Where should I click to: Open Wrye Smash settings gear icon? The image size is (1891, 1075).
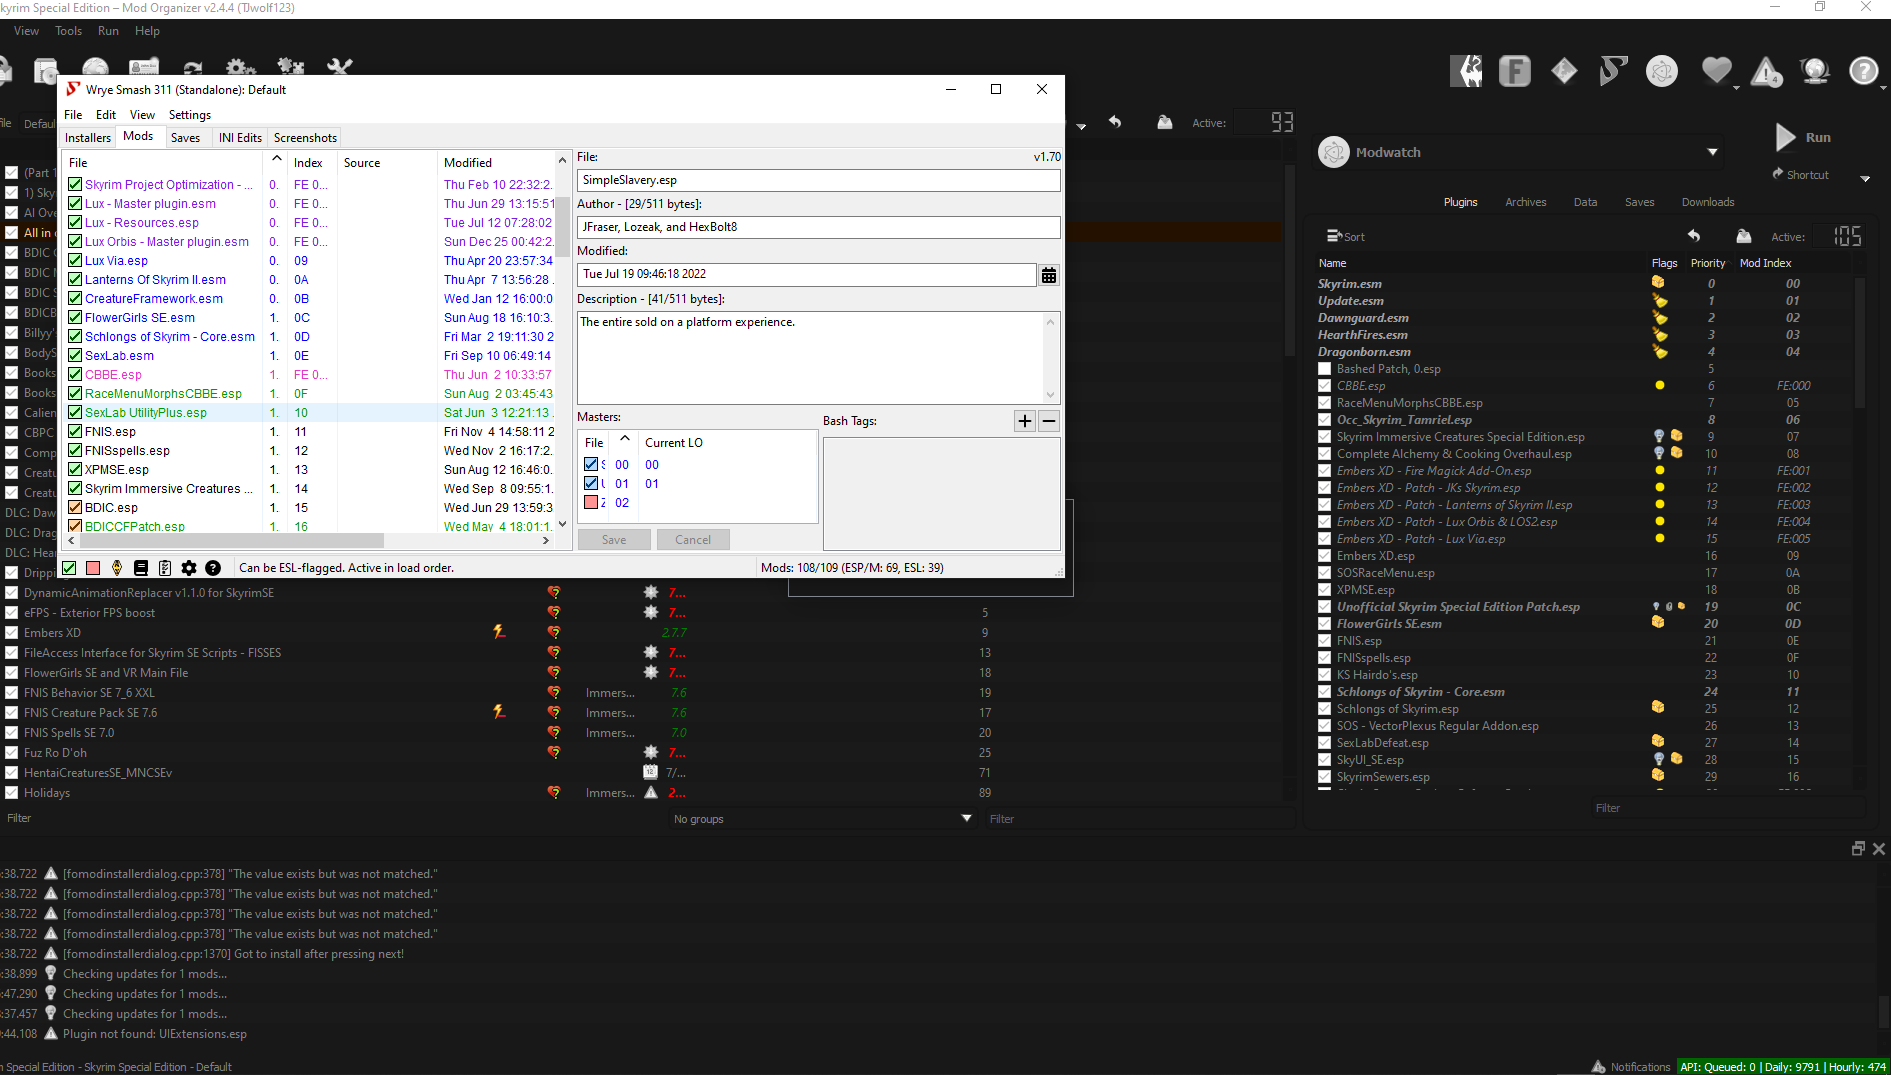[189, 568]
